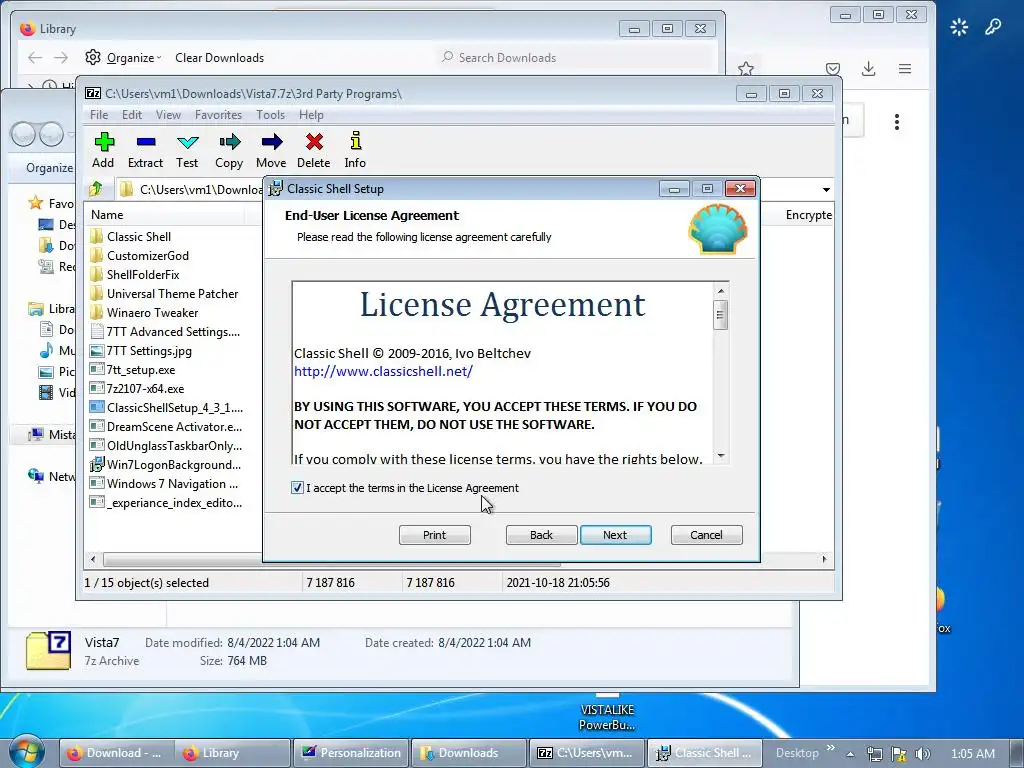This screenshot has height=768, width=1024.
Task: Click the Delete icon in 7-Zip toolbar
Action: click(314, 142)
